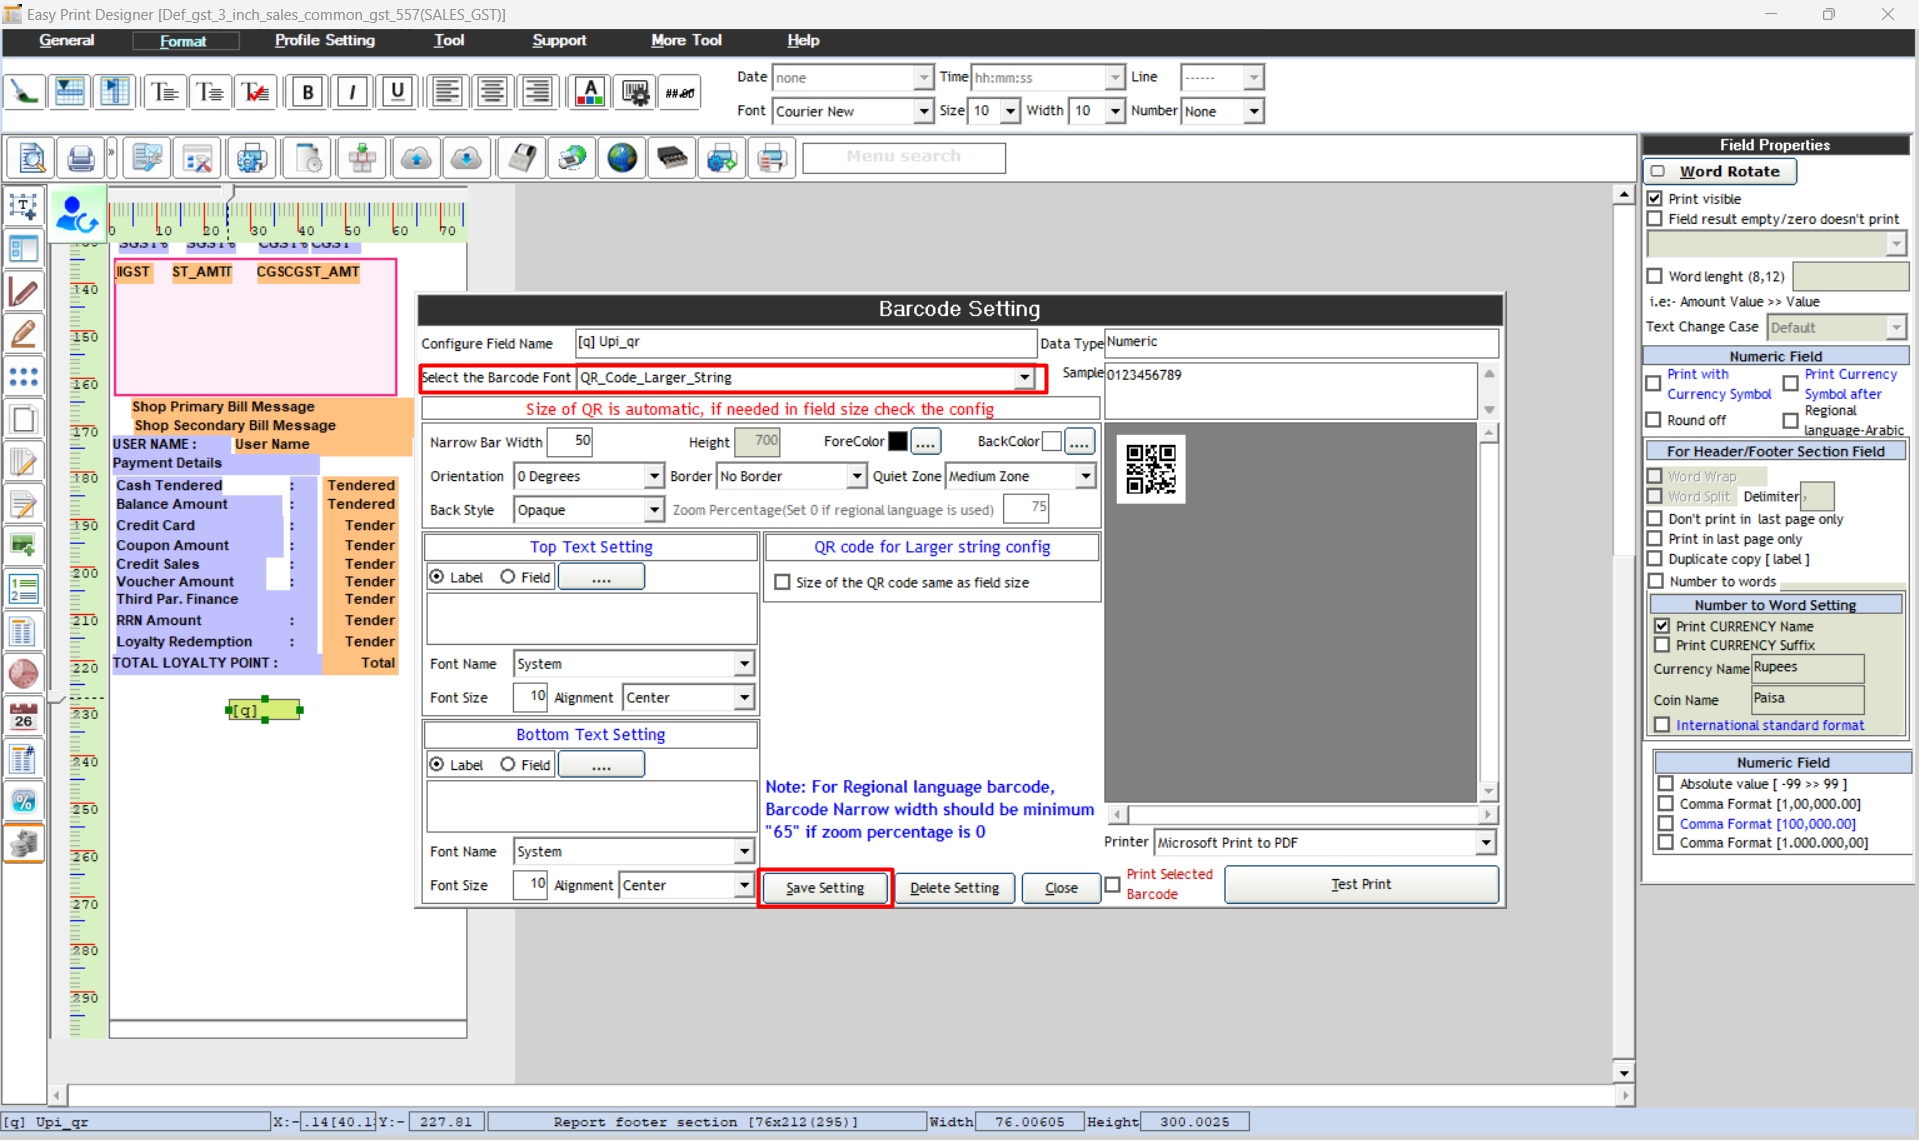Click the cash drawer icon

(x=672, y=158)
